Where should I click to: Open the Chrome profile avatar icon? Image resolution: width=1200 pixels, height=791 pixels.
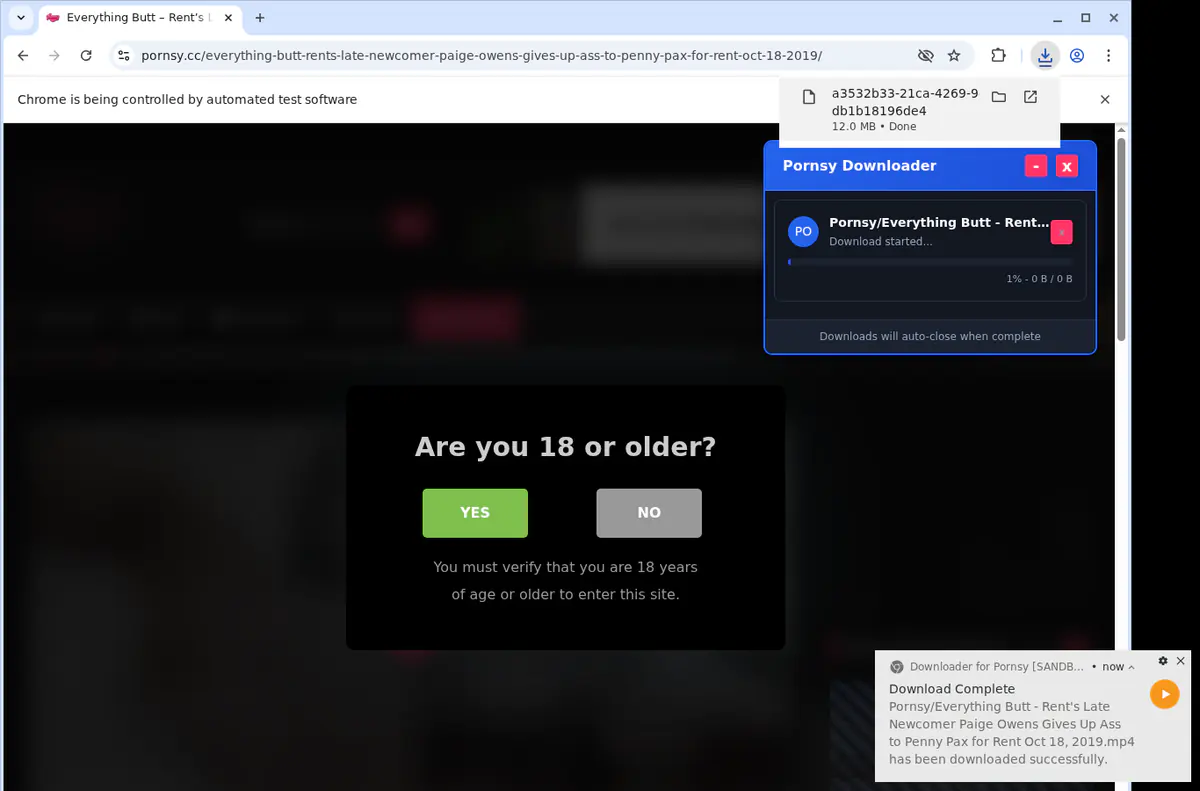(1077, 56)
